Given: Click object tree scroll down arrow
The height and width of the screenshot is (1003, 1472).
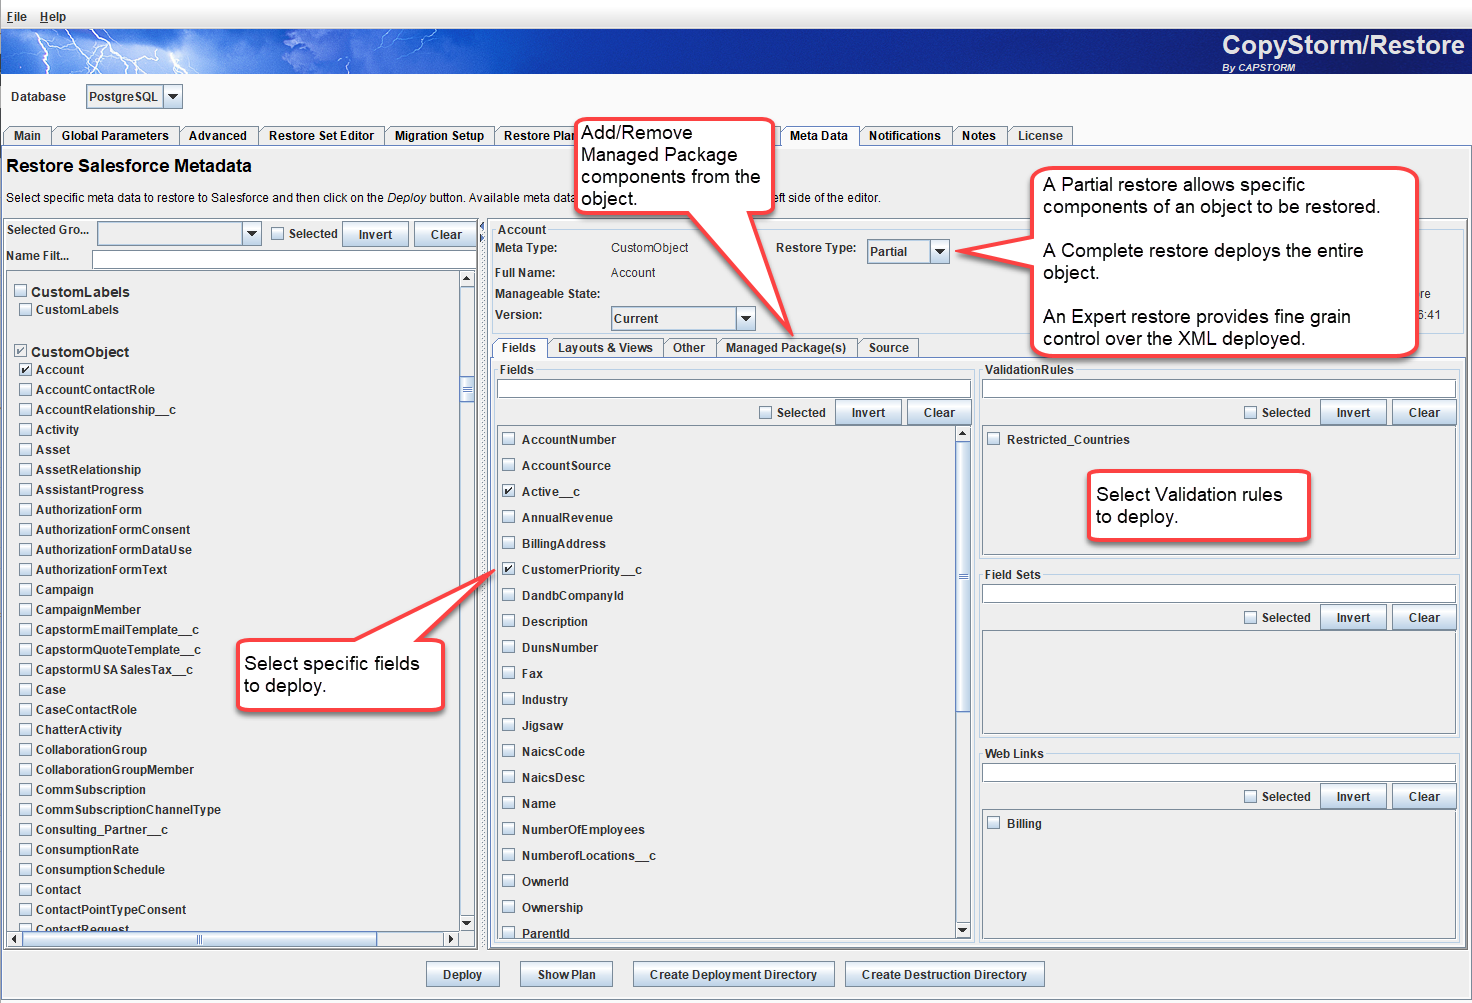Looking at the screenshot, I should tap(467, 922).
